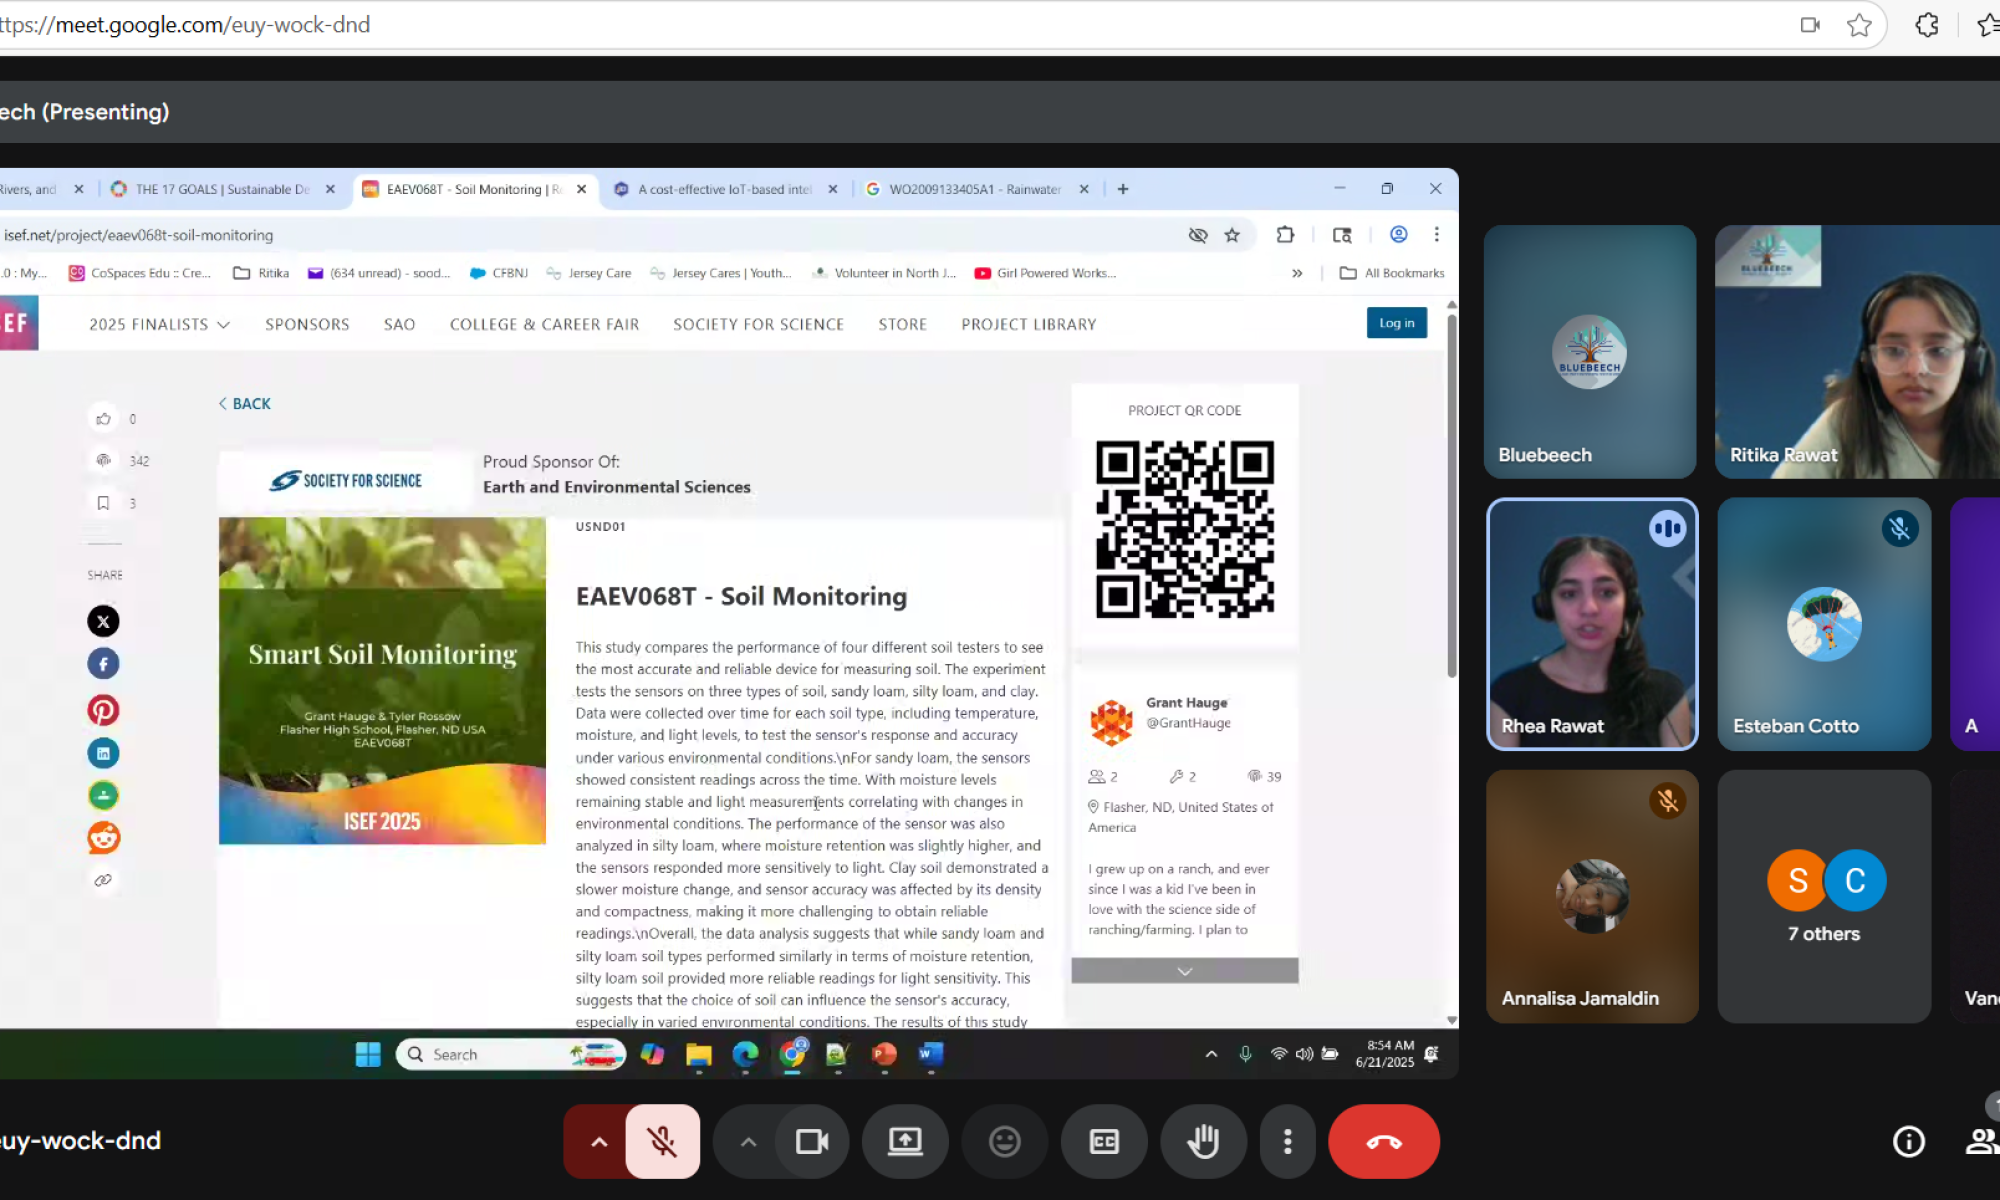Toggle microphone mute in Meet controls
This screenshot has width=2000, height=1200.
(x=662, y=1141)
